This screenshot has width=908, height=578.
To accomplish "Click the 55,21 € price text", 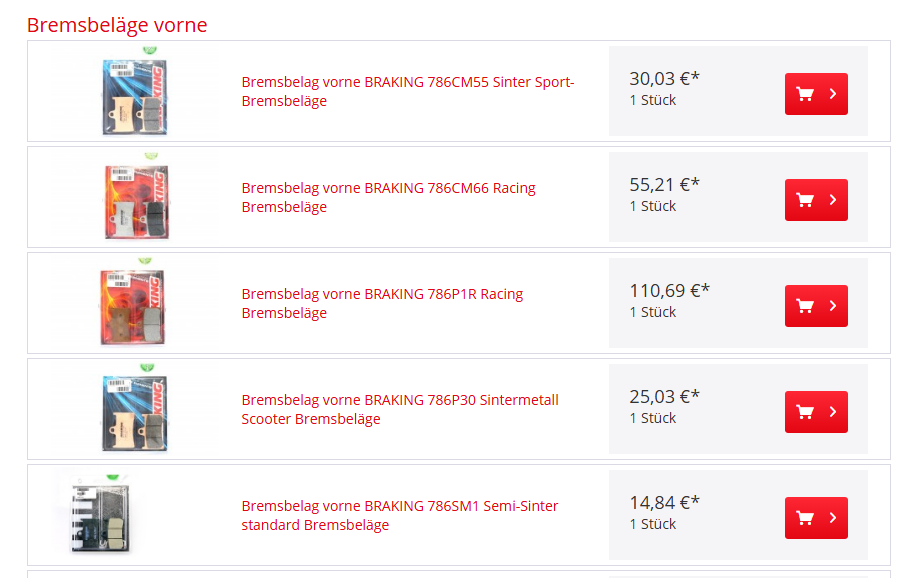I will (664, 184).
